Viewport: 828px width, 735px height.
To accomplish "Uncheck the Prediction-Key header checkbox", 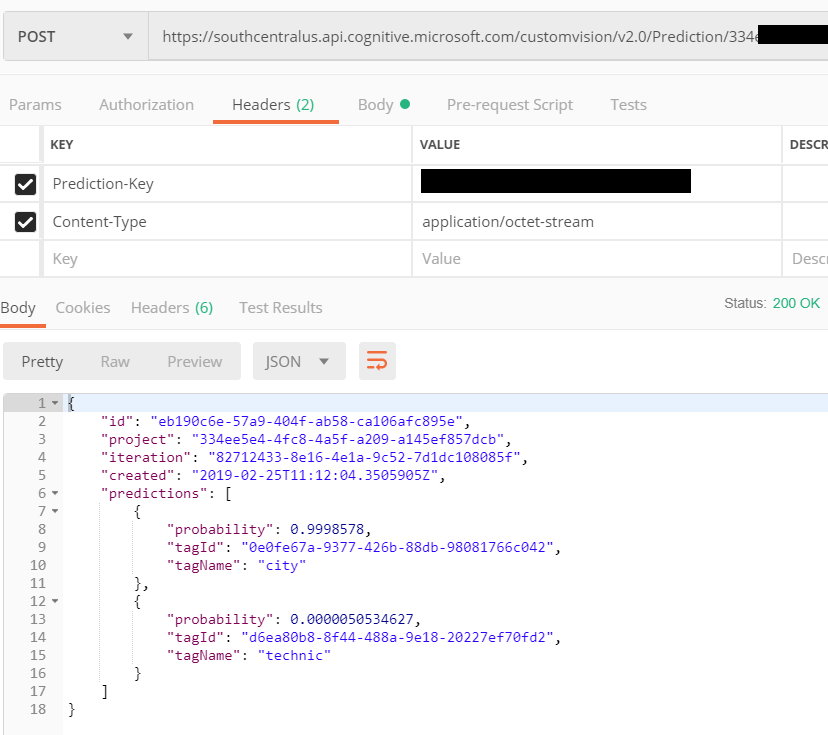I will (26, 184).
